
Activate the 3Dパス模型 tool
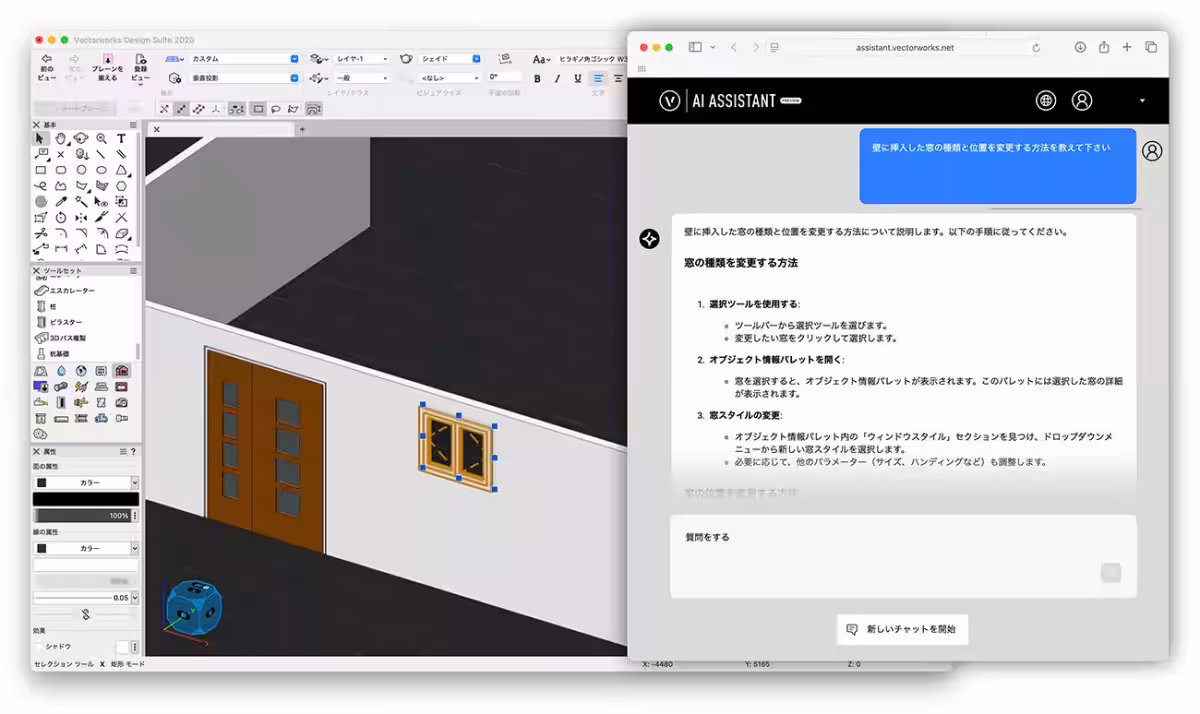(x=58, y=337)
